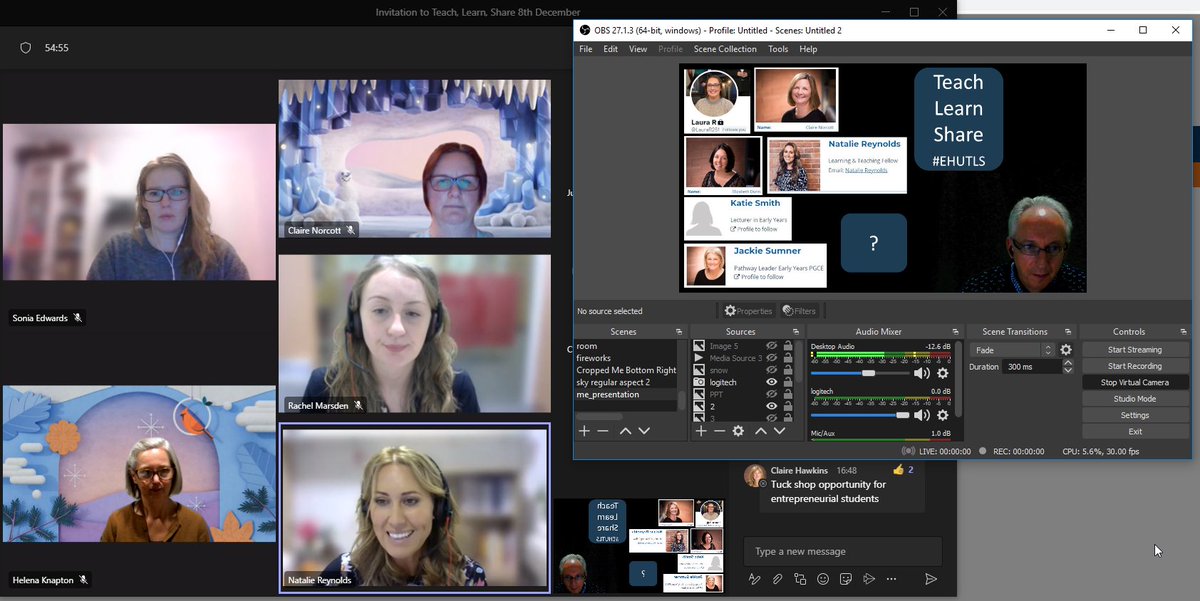Move the selected scene down in the Scenes list
Viewport: 1200px width, 601px height.
[x=644, y=431]
